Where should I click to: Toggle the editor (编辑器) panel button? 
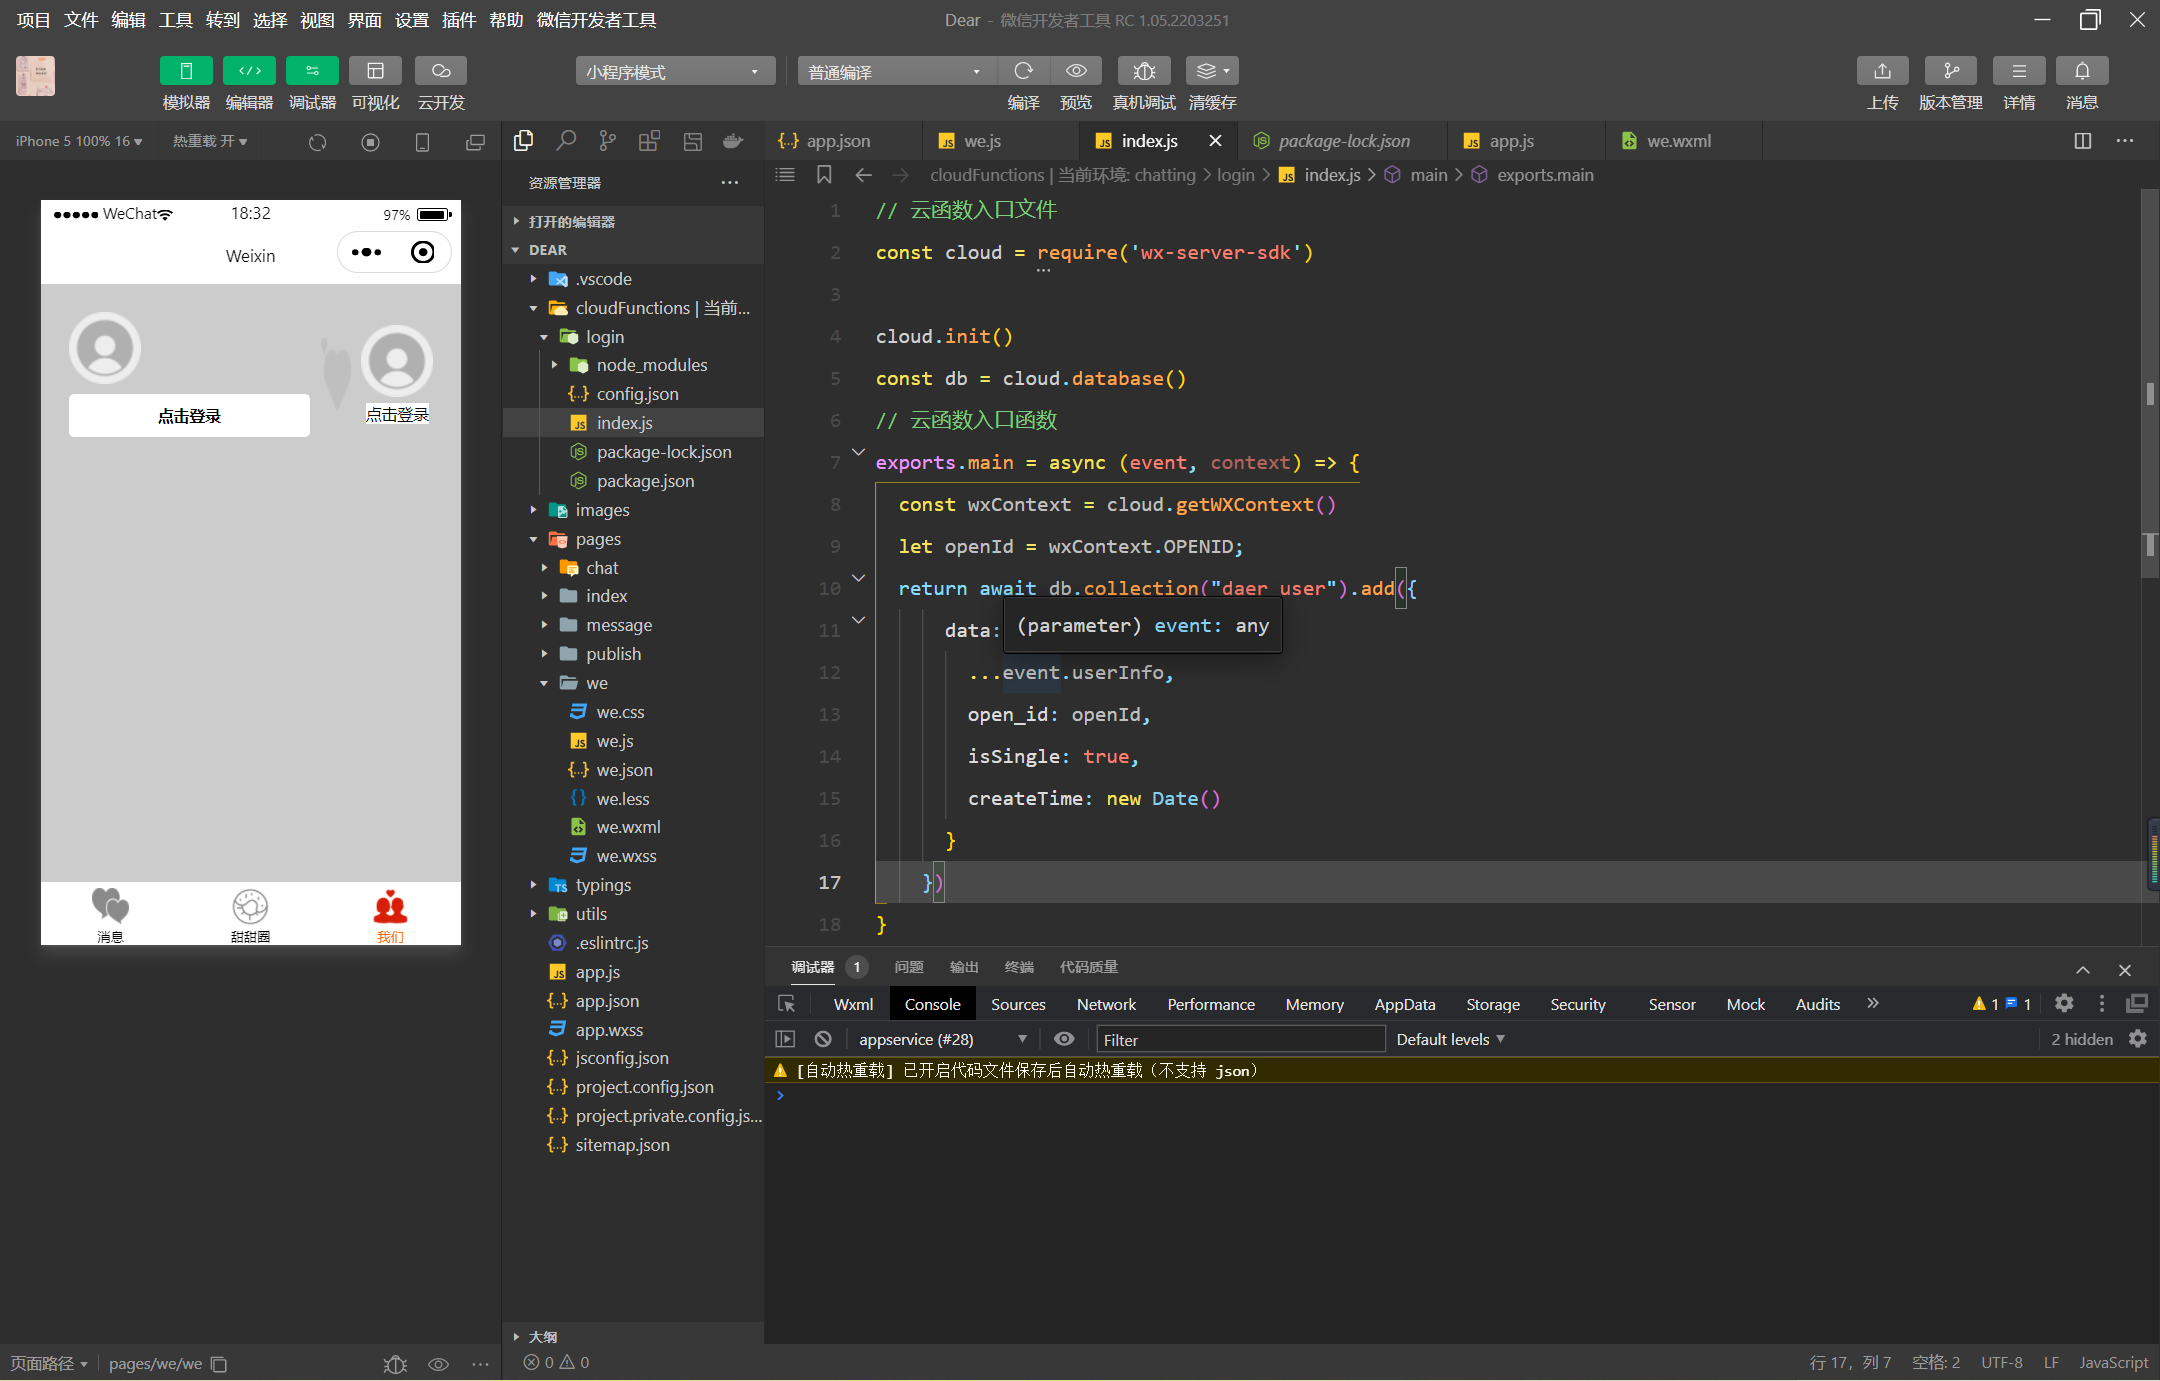249,71
